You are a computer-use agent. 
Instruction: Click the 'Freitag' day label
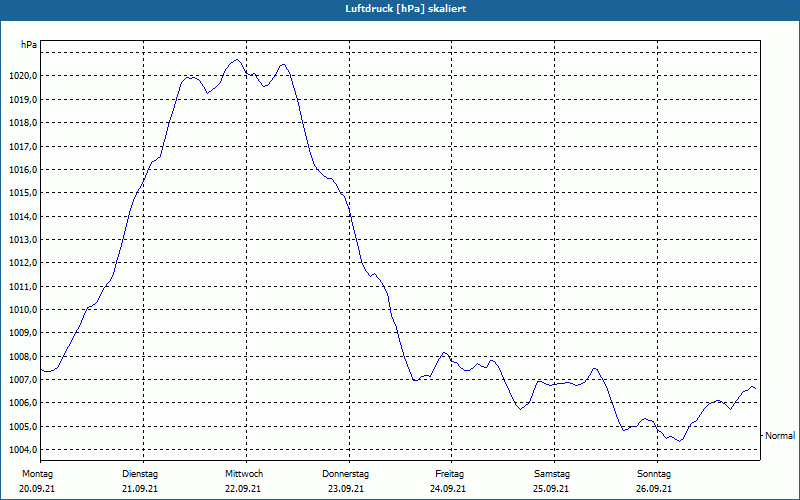click(x=449, y=474)
